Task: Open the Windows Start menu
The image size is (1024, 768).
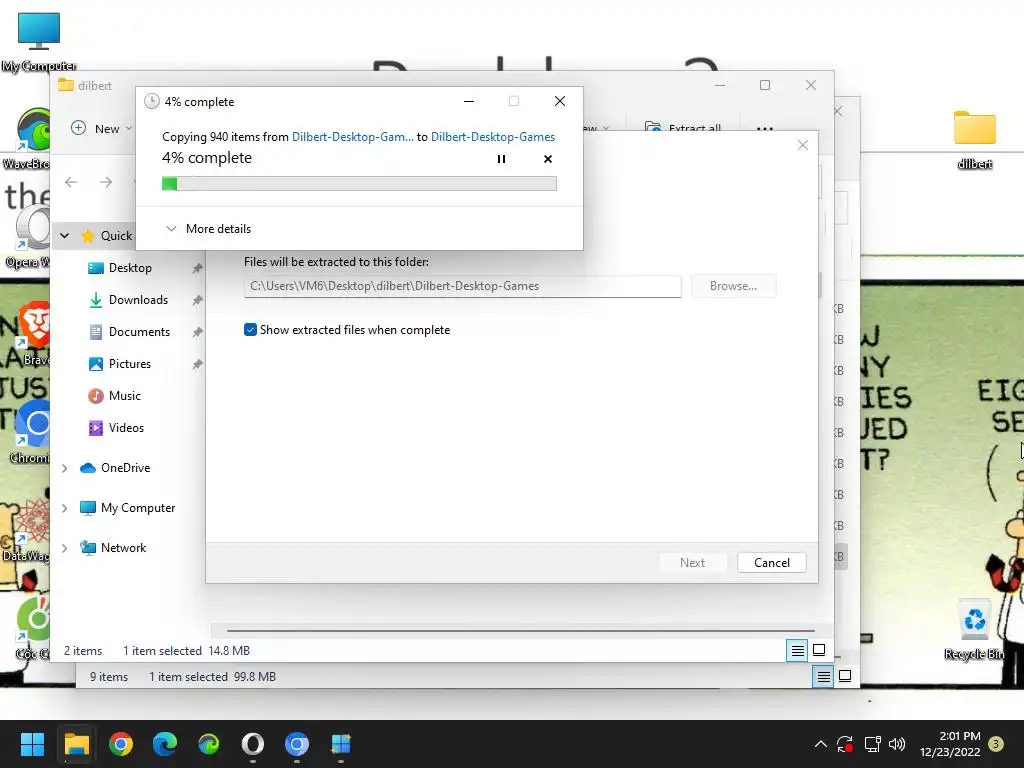Action: click(32, 744)
